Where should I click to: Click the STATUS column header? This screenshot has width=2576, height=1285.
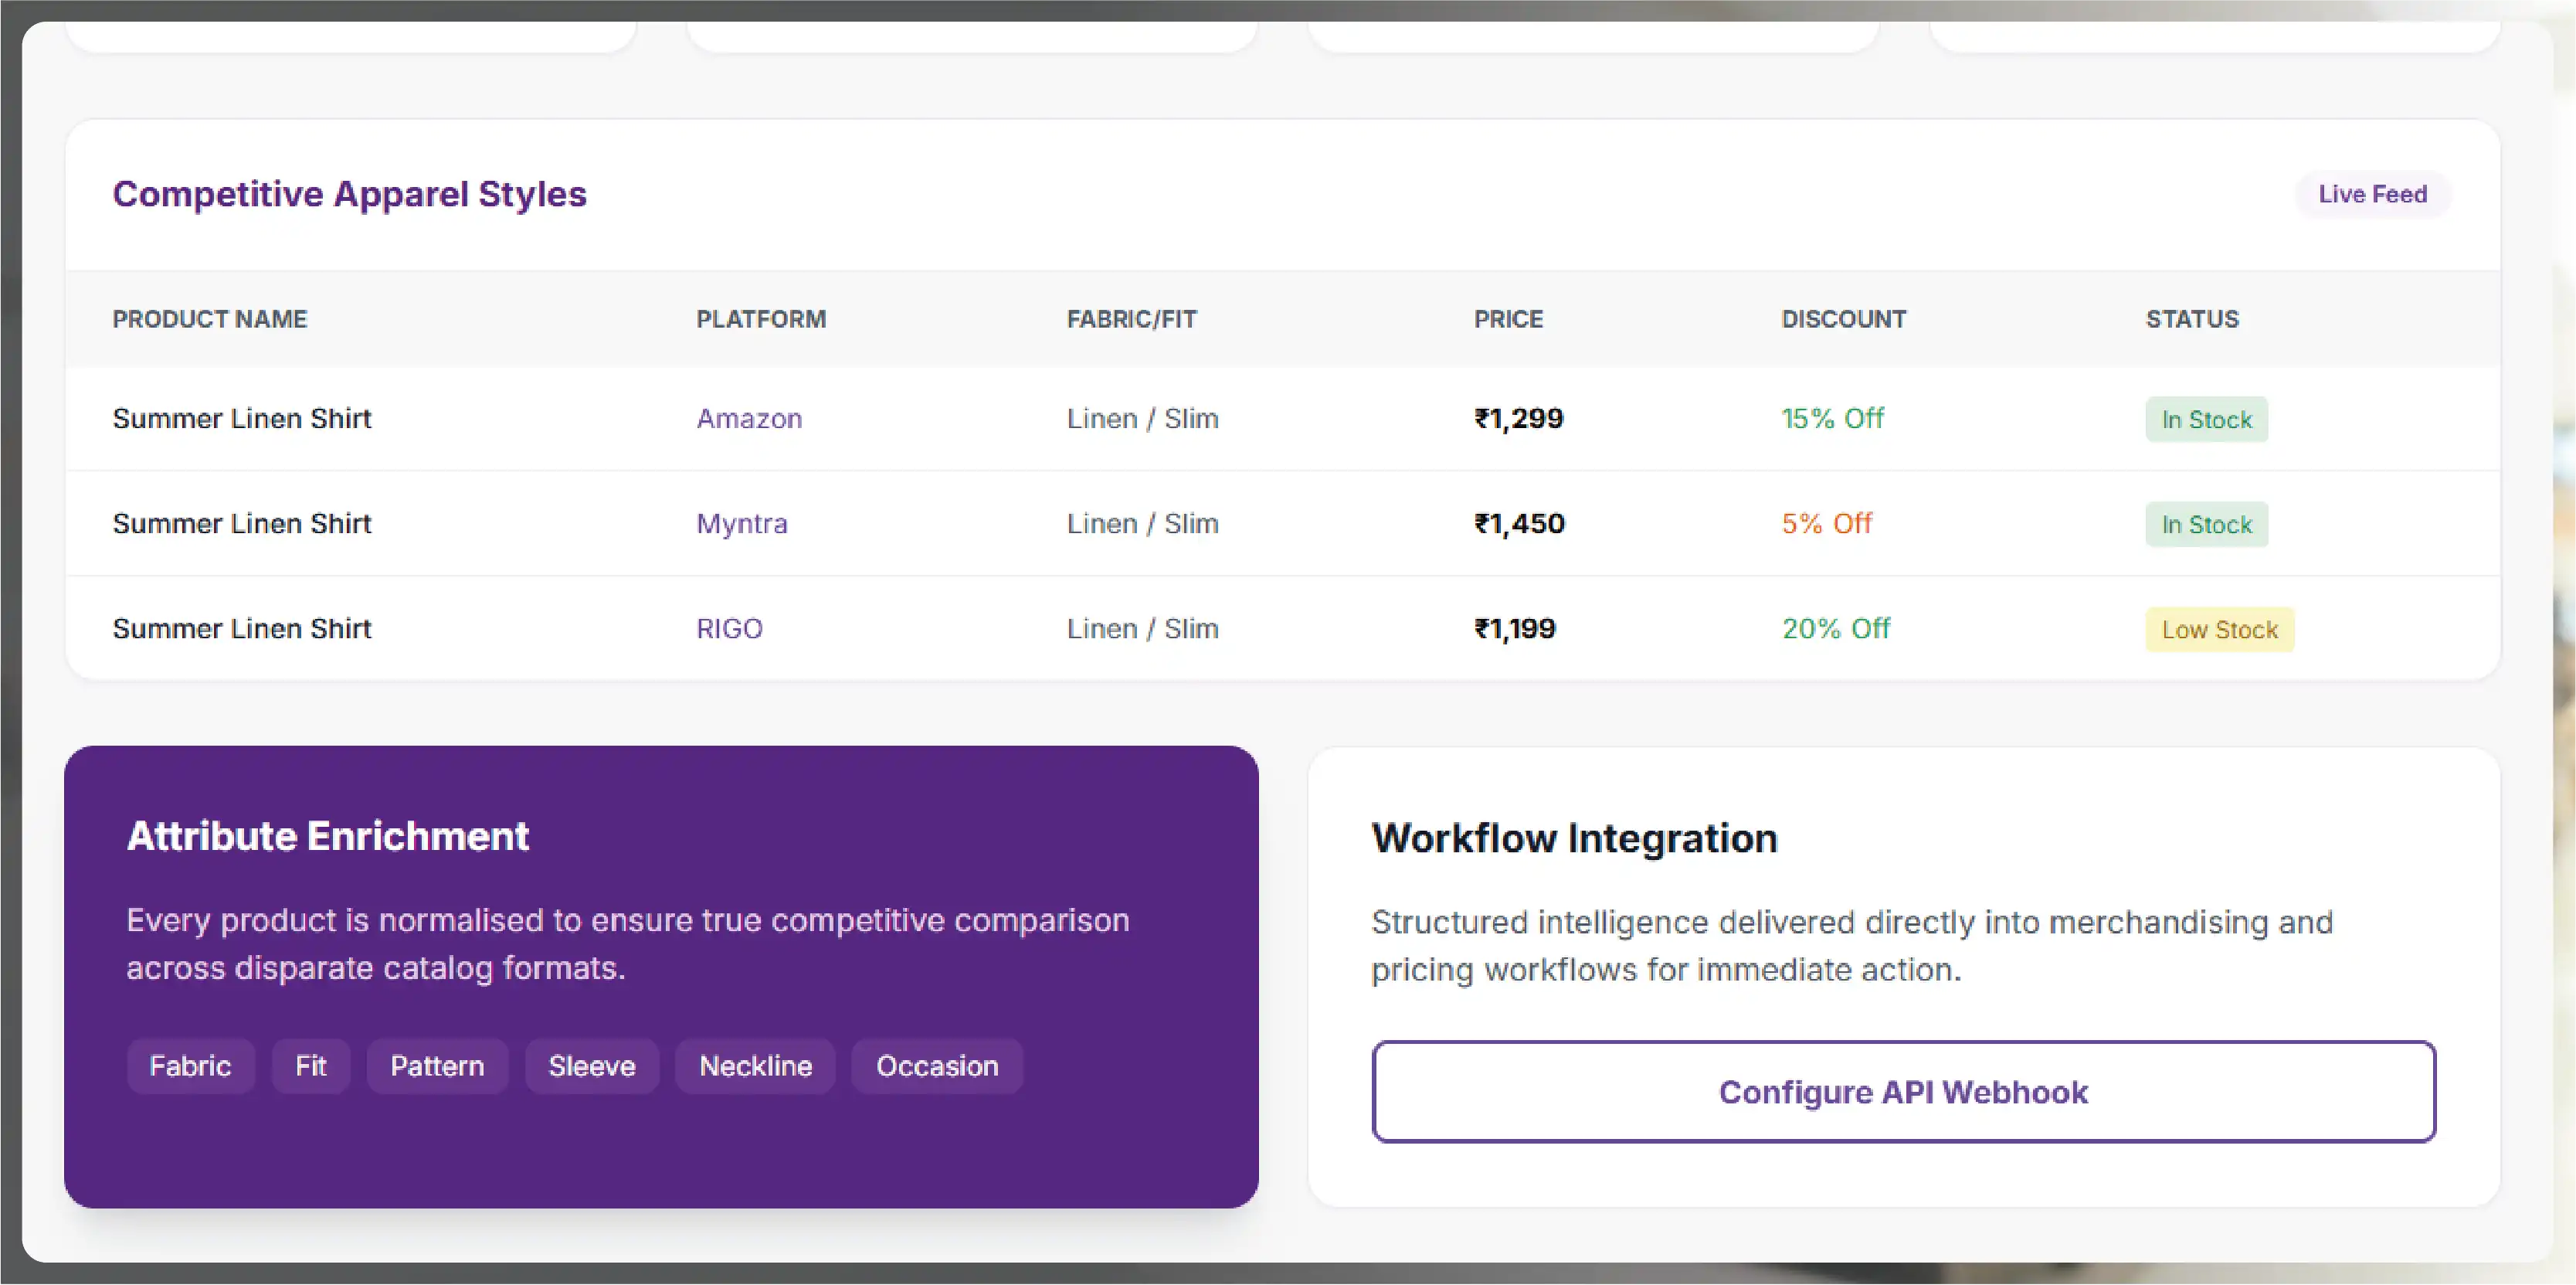click(x=2192, y=319)
